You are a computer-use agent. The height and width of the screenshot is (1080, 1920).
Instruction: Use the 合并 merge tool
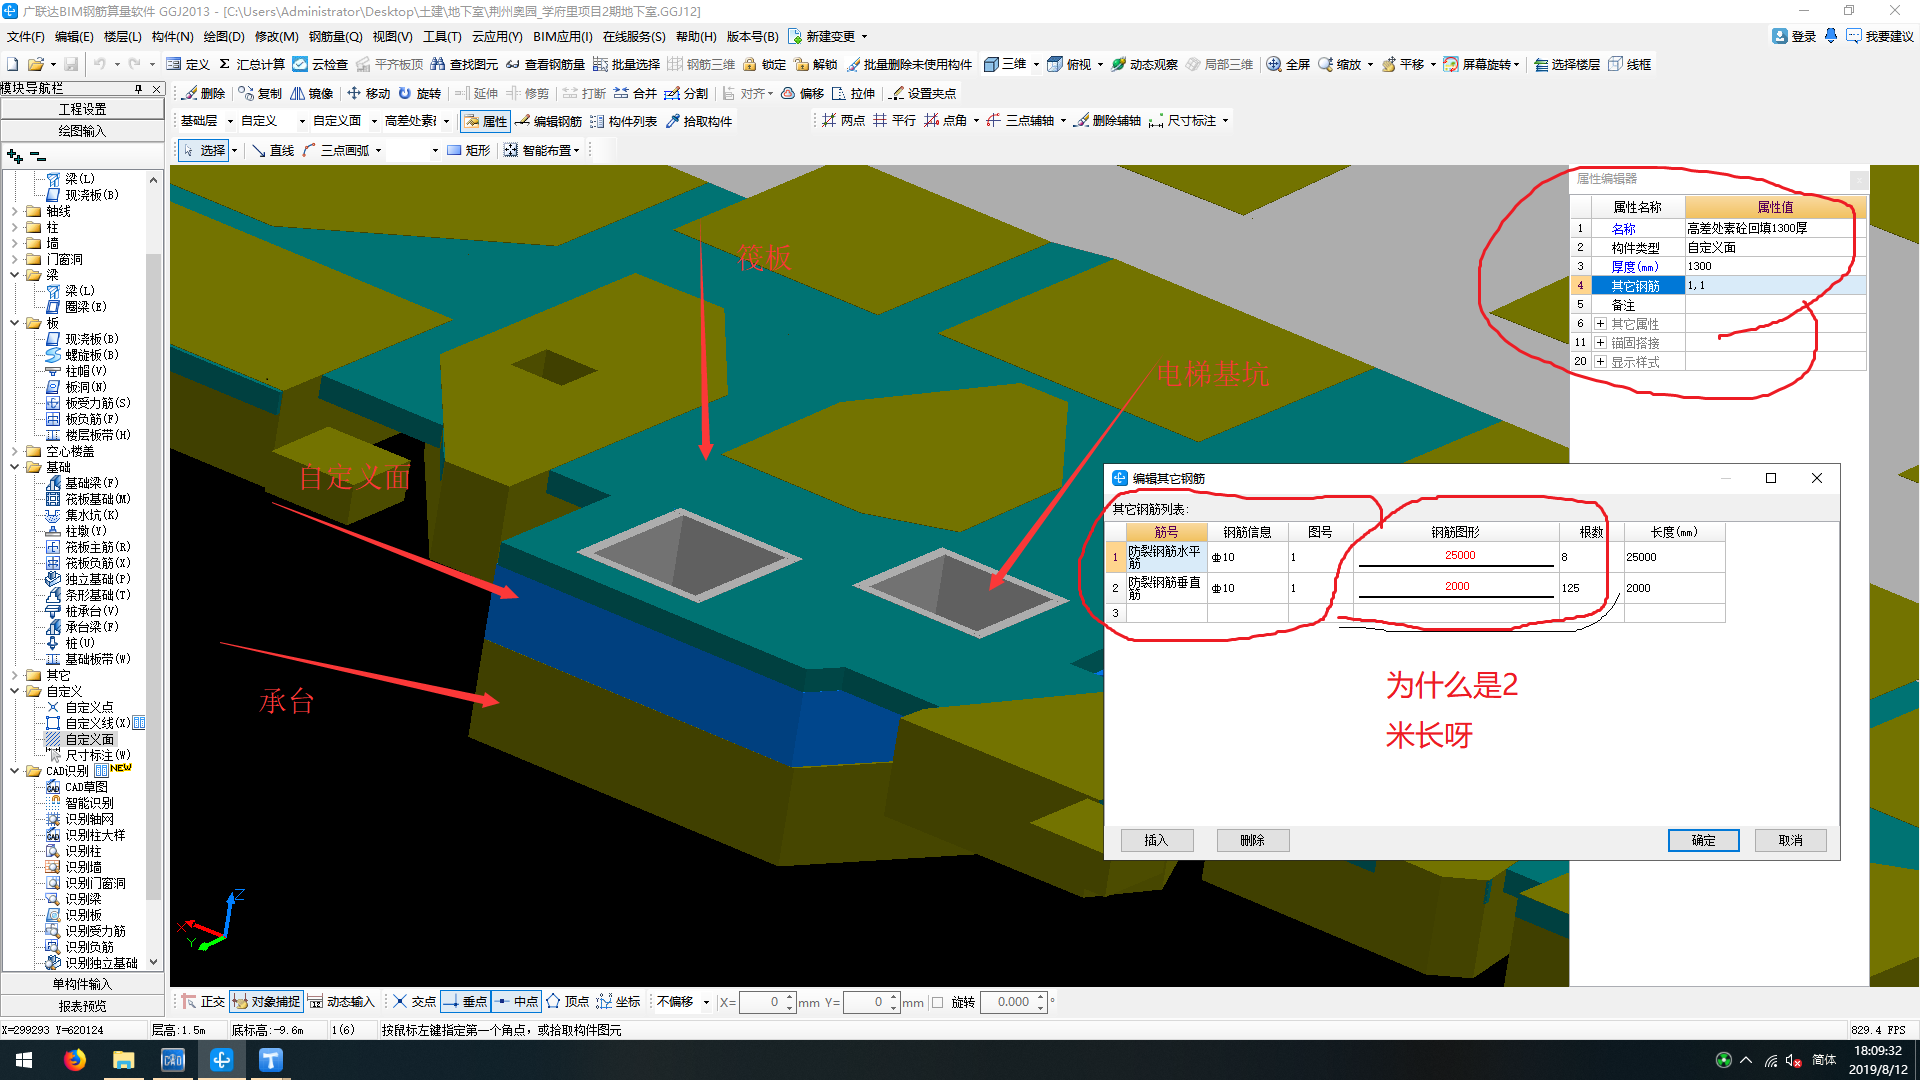pos(636,93)
